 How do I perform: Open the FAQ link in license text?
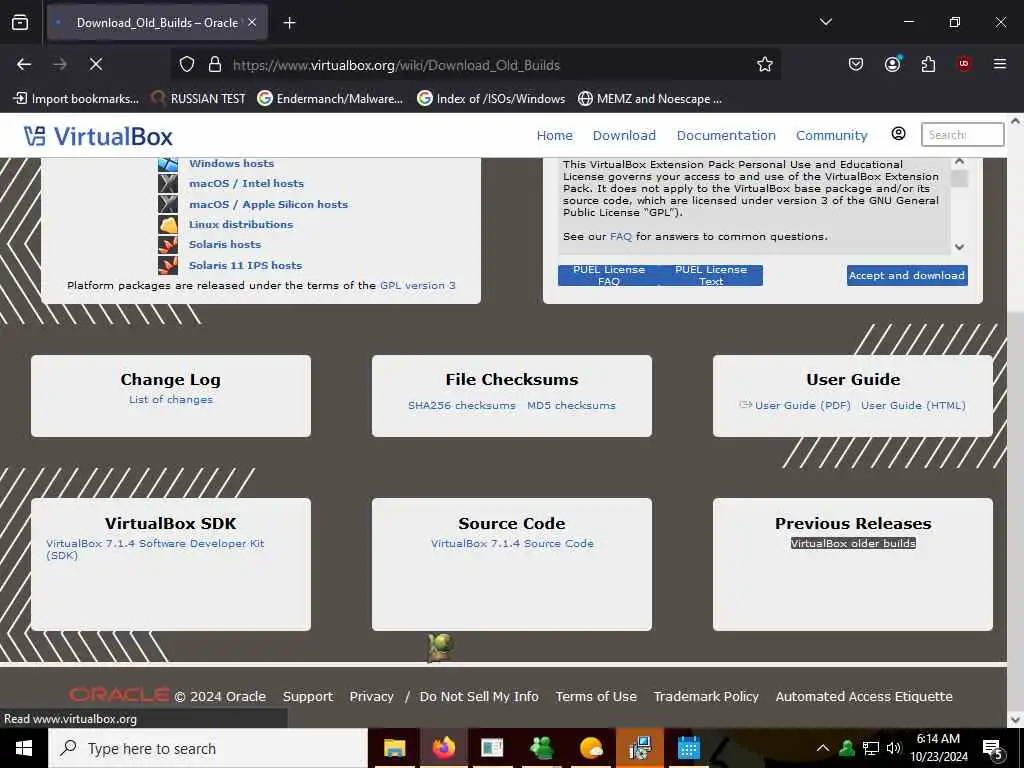coord(620,236)
